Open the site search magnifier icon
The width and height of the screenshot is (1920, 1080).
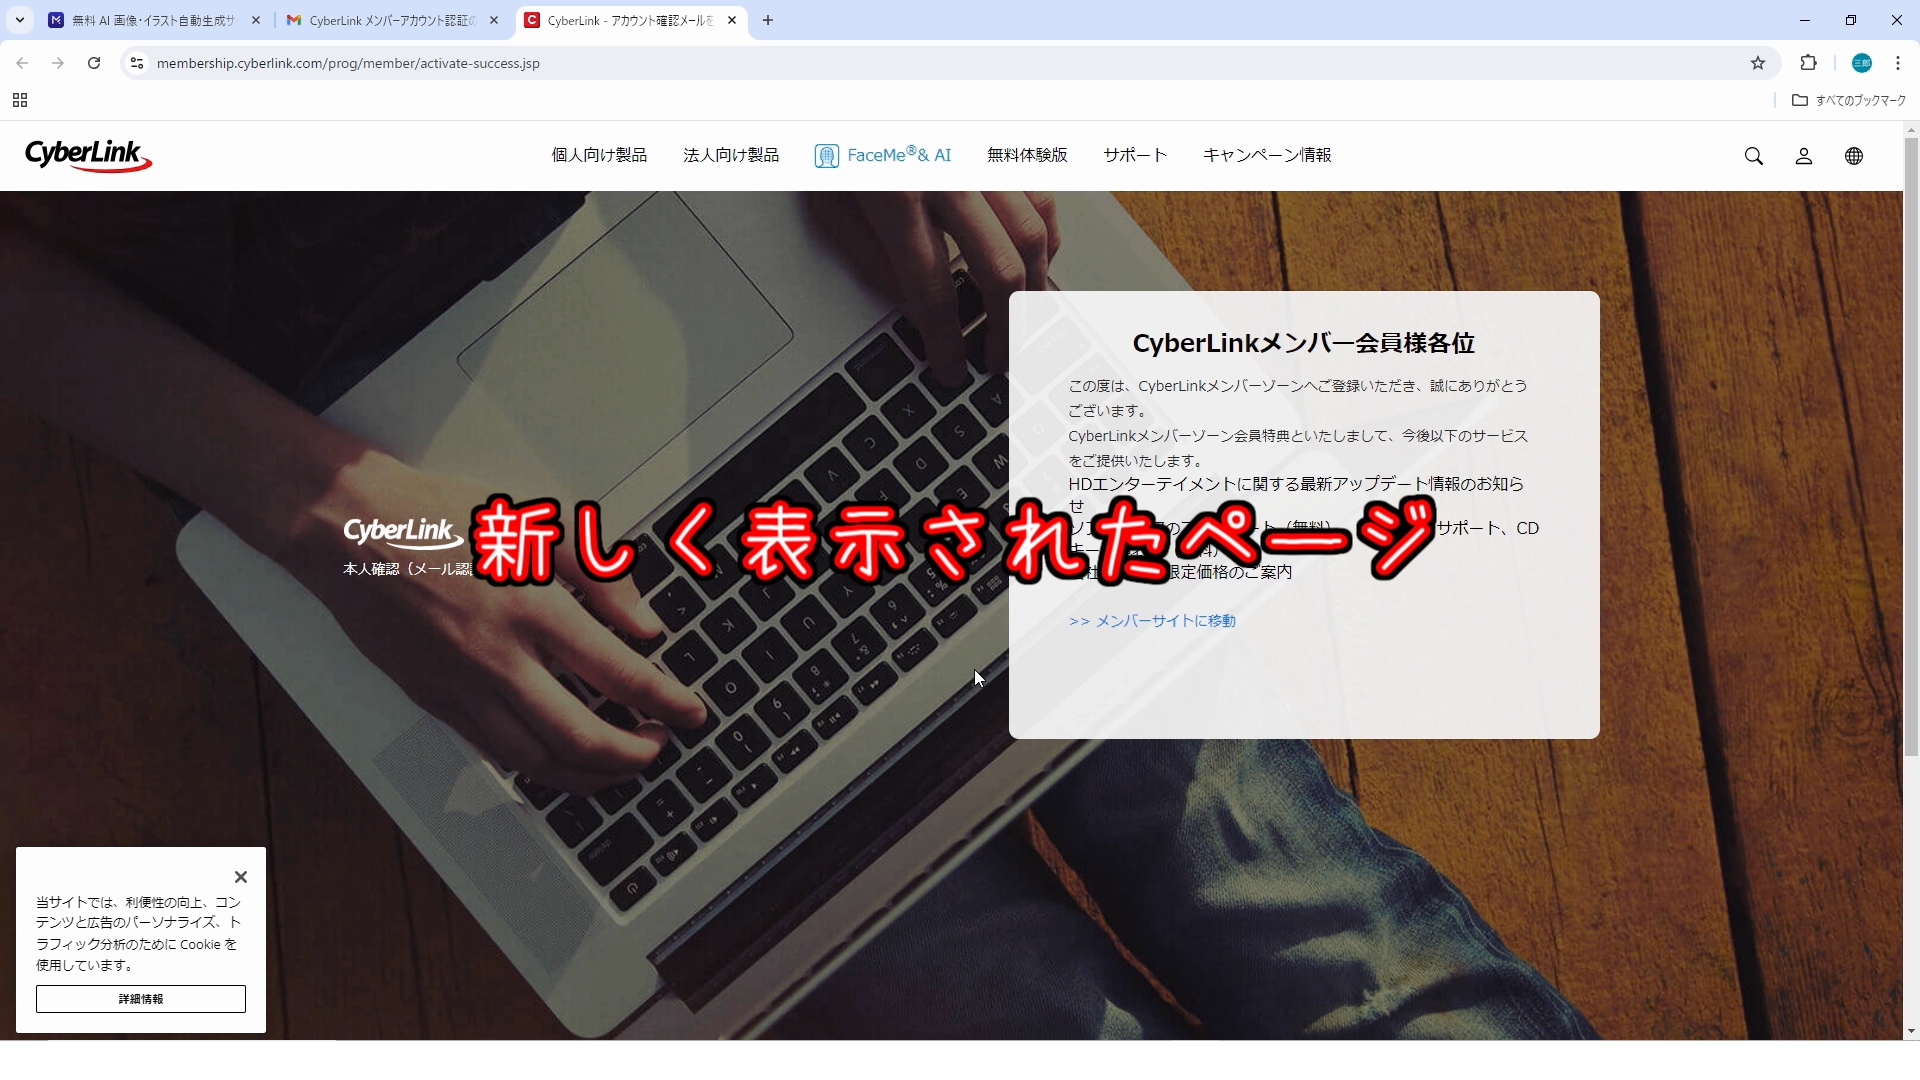click(x=1753, y=156)
